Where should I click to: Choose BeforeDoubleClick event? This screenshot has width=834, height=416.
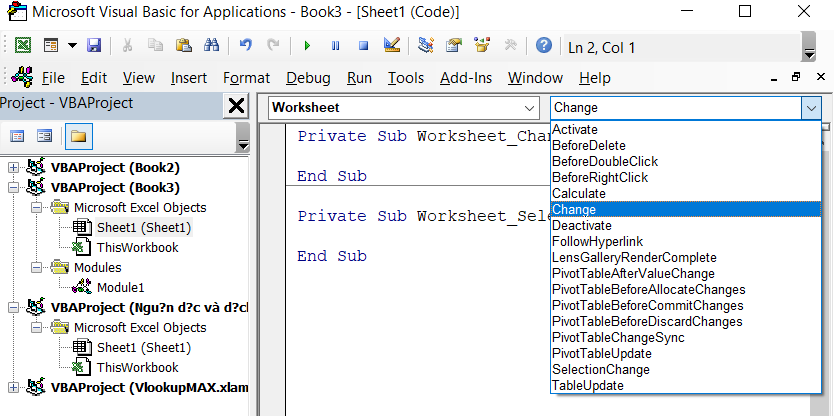coord(686,162)
